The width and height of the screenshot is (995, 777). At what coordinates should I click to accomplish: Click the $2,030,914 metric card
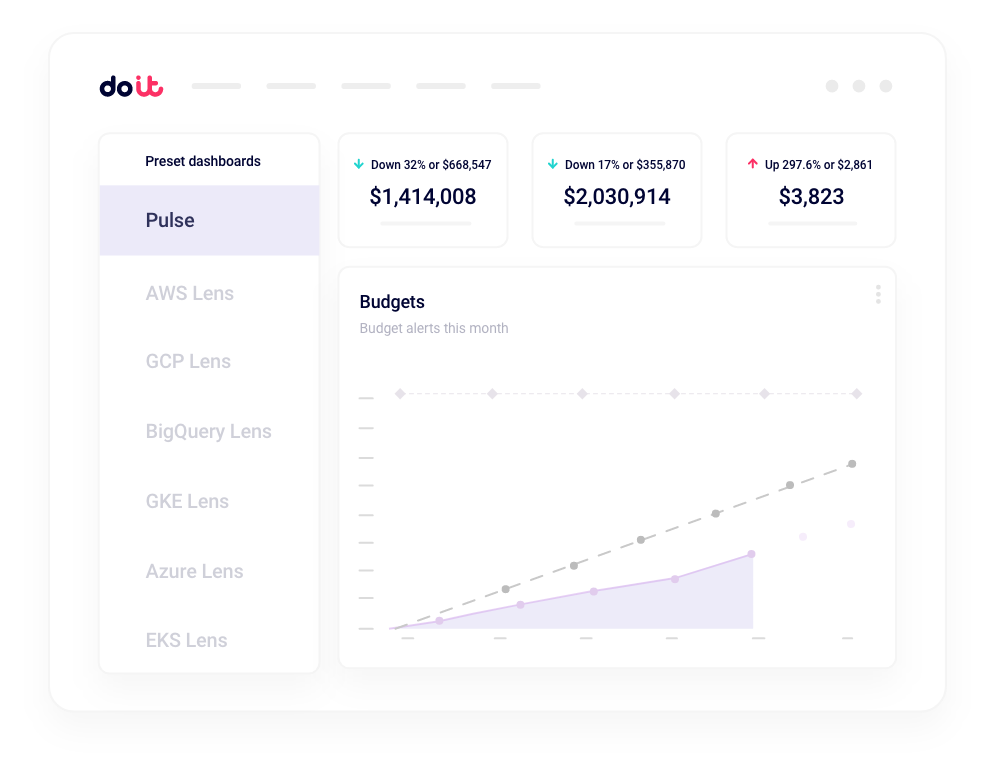click(x=617, y=197)
